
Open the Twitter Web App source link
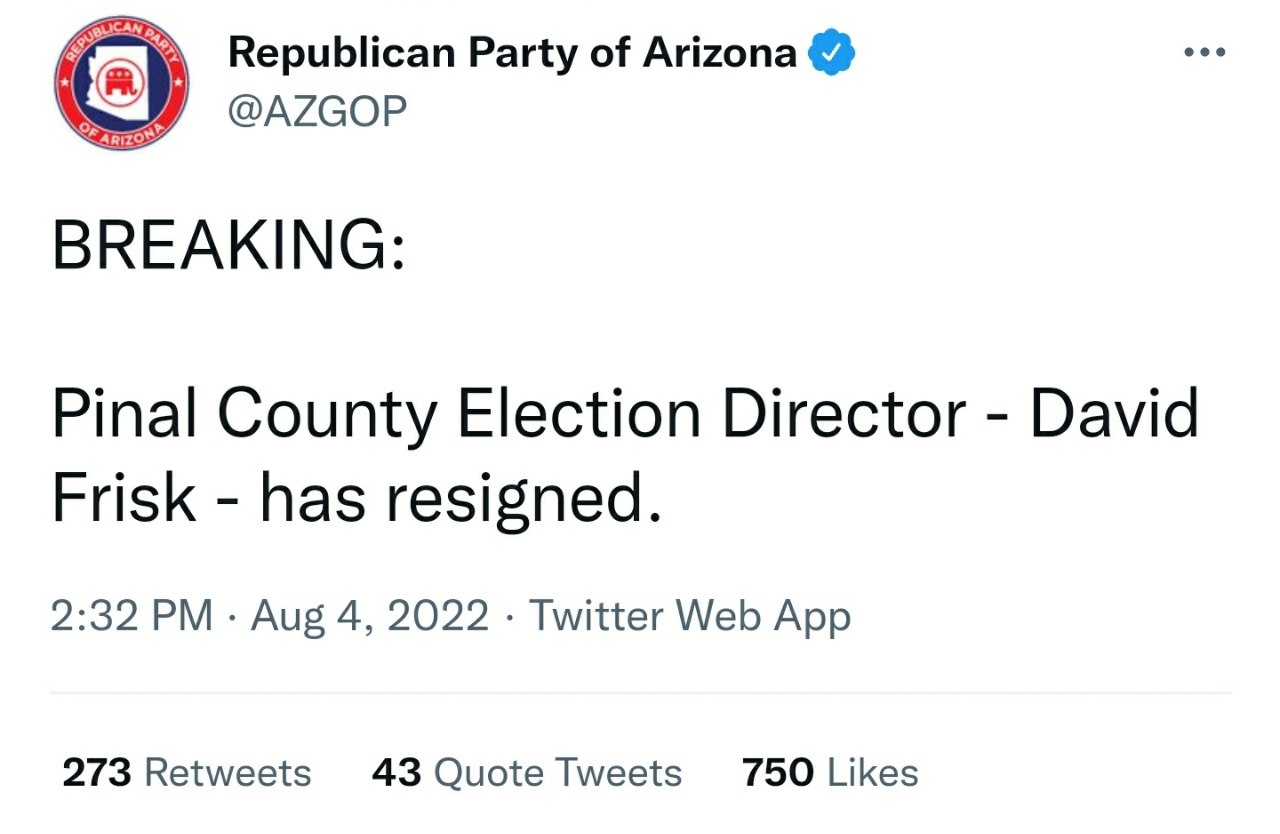tap(689, 617)
